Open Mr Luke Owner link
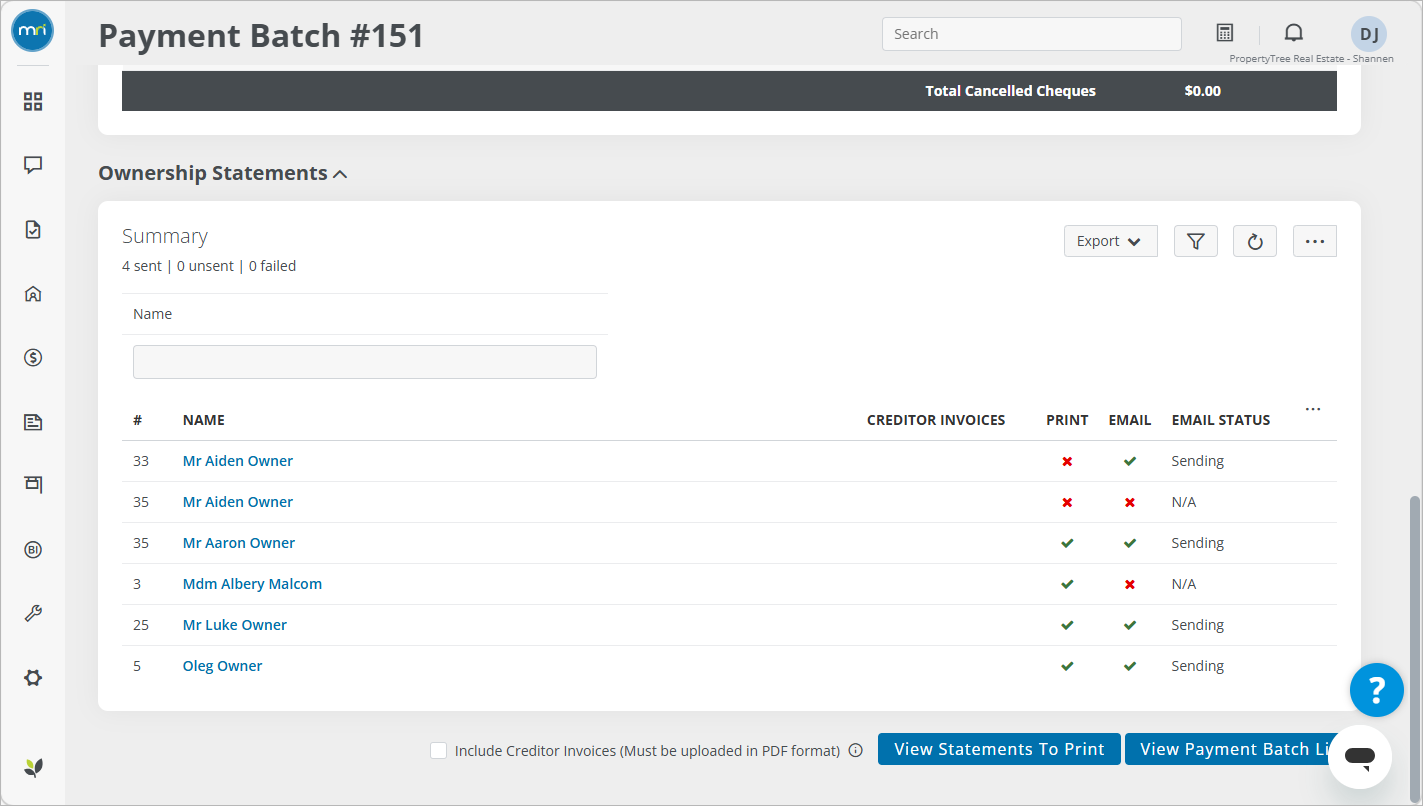 tap(235, 625)
